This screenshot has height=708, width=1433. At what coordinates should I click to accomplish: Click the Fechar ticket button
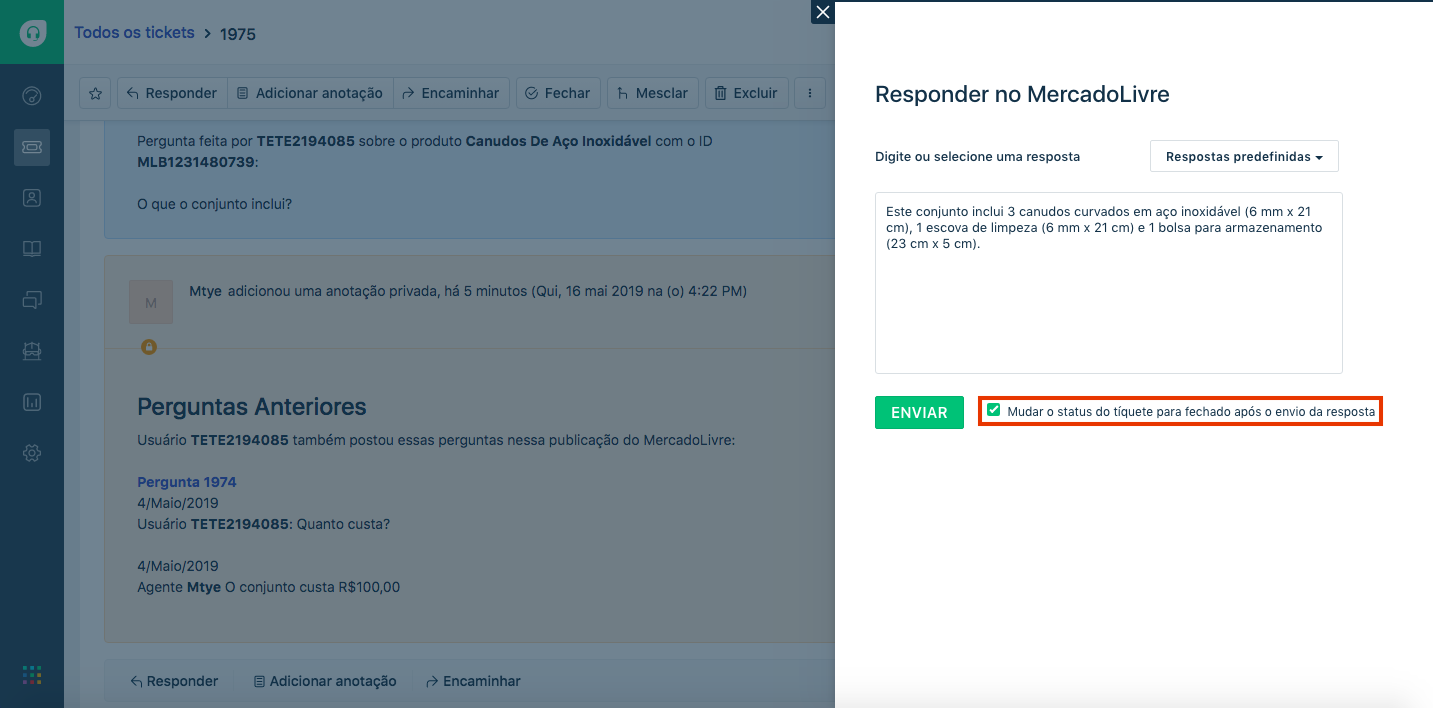pyautogui.click(x=559, y=93)
